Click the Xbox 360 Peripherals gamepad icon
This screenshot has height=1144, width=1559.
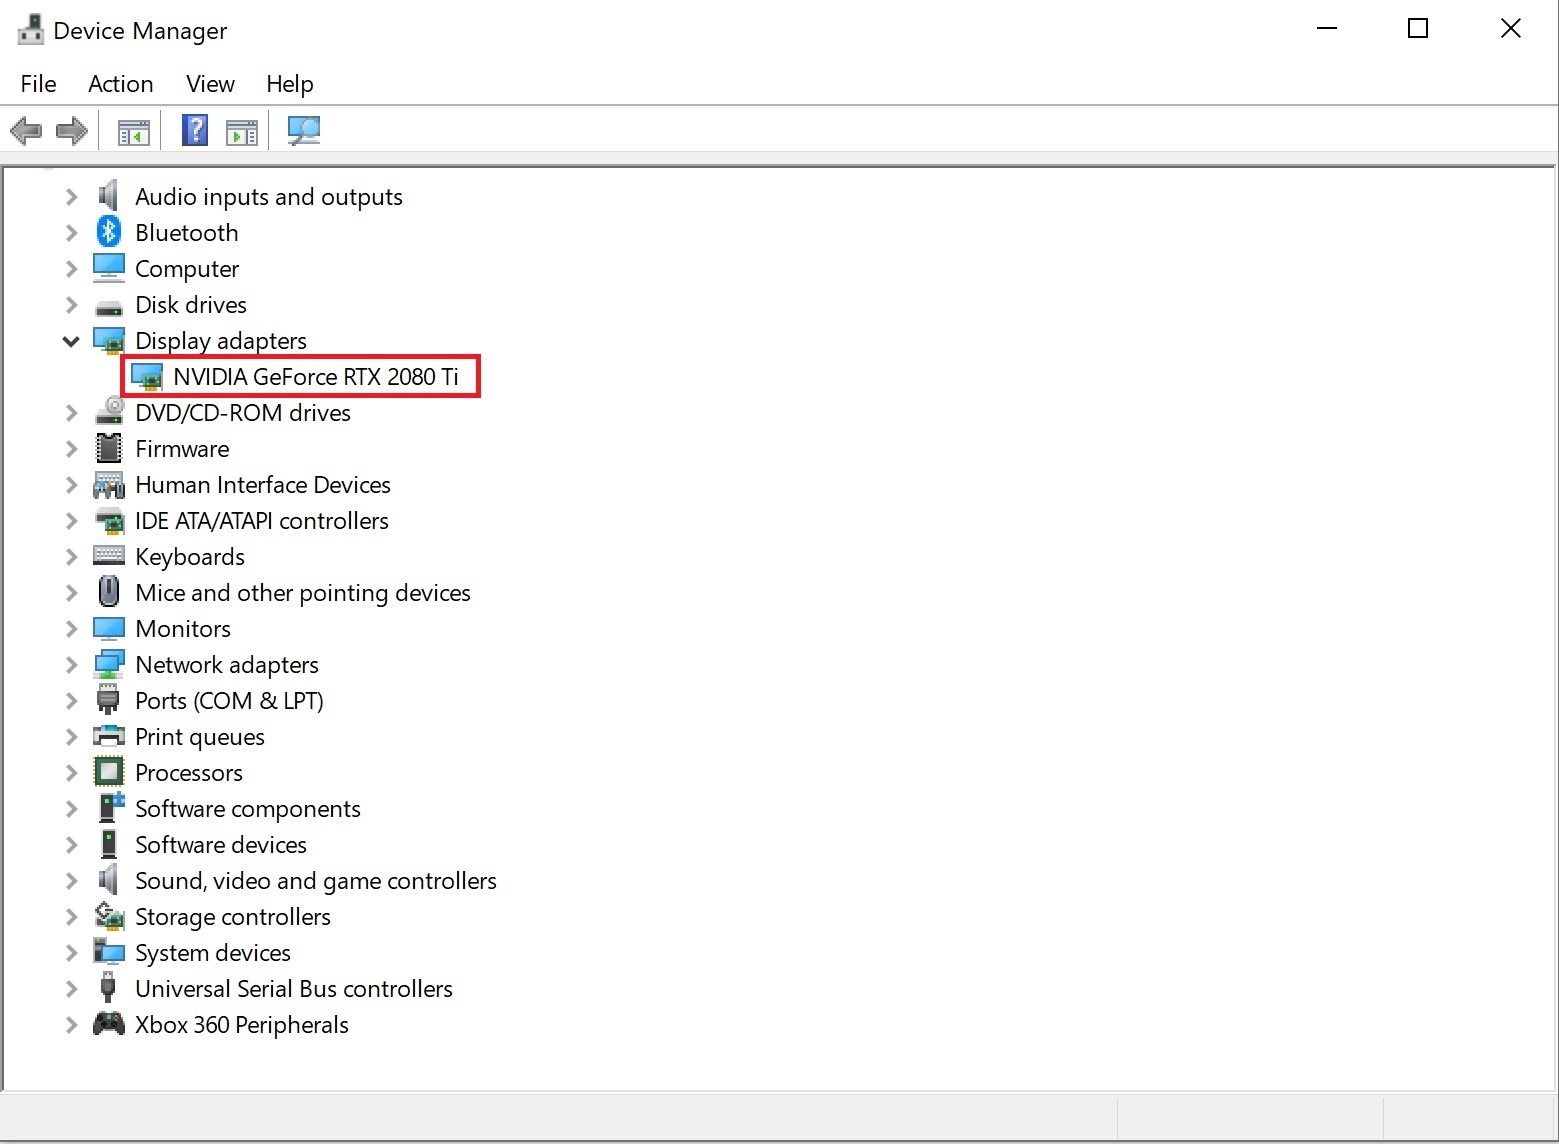108,1024
